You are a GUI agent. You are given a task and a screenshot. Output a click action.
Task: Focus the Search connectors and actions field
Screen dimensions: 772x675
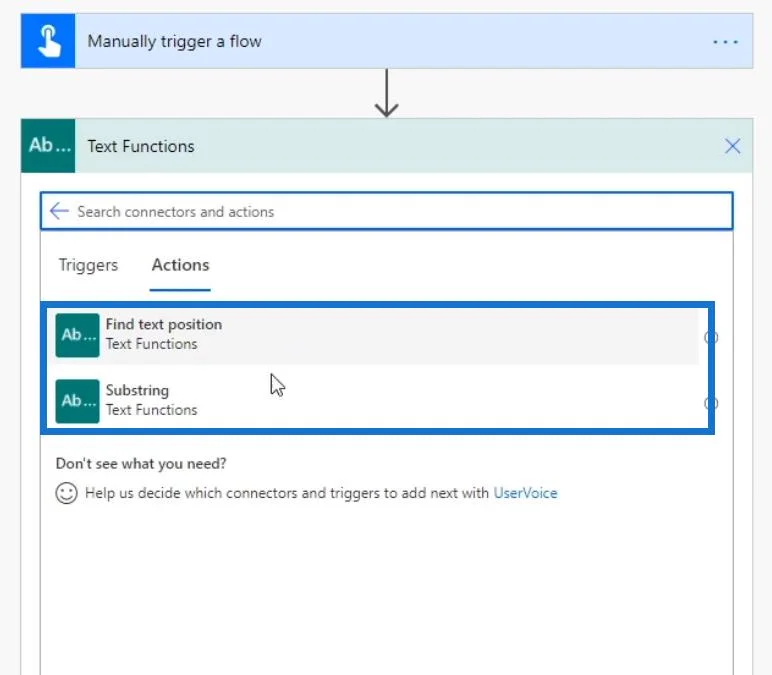pos(386,211)
